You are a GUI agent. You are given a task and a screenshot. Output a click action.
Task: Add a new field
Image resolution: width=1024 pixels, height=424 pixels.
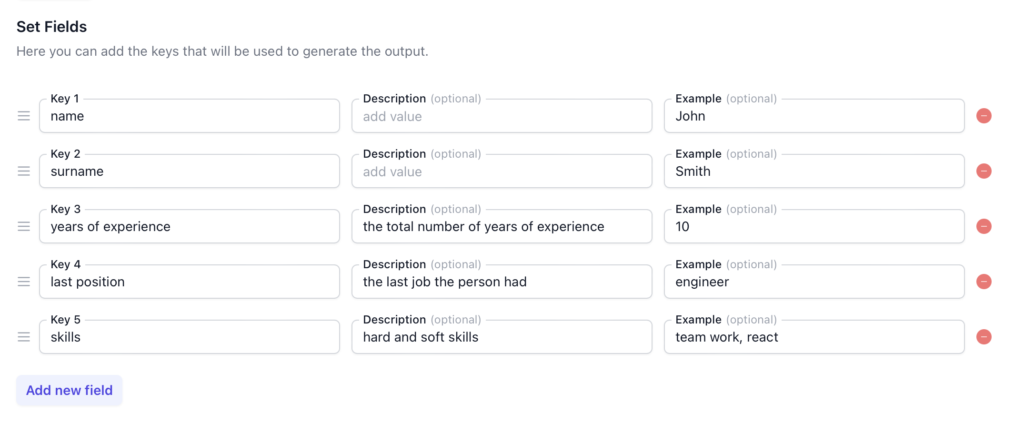[69, 390]
